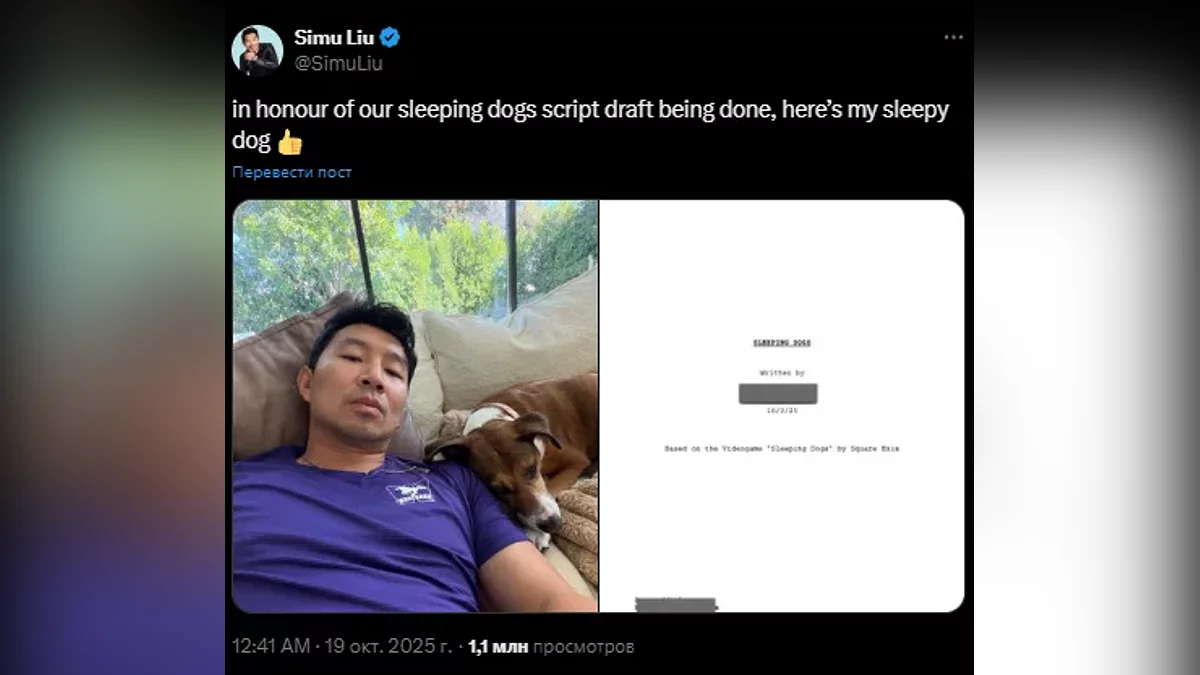Open the script title page image
The height and width of the screenshot is (675, 1200).
point(782,406)
